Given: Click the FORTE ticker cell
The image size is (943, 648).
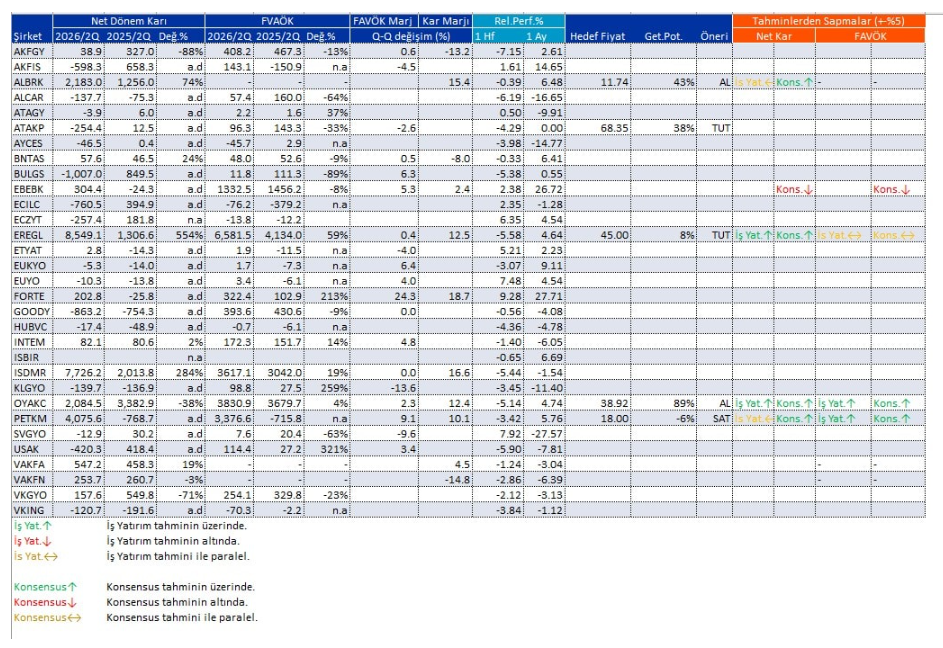Looking at the screenshot, I should tap(32, 296).
